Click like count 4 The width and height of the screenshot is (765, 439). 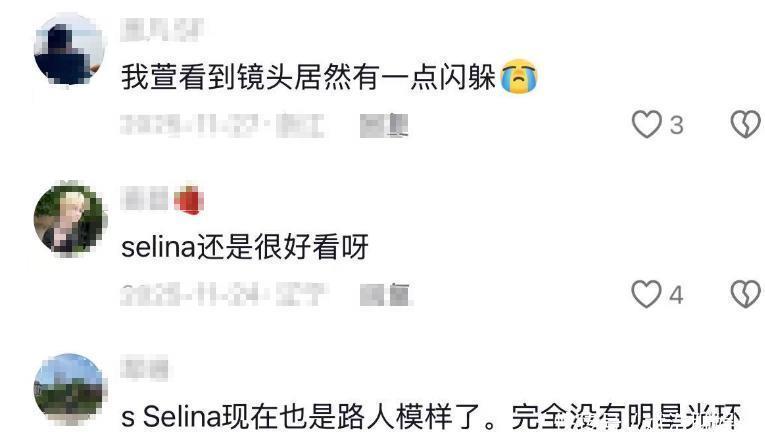676,295
